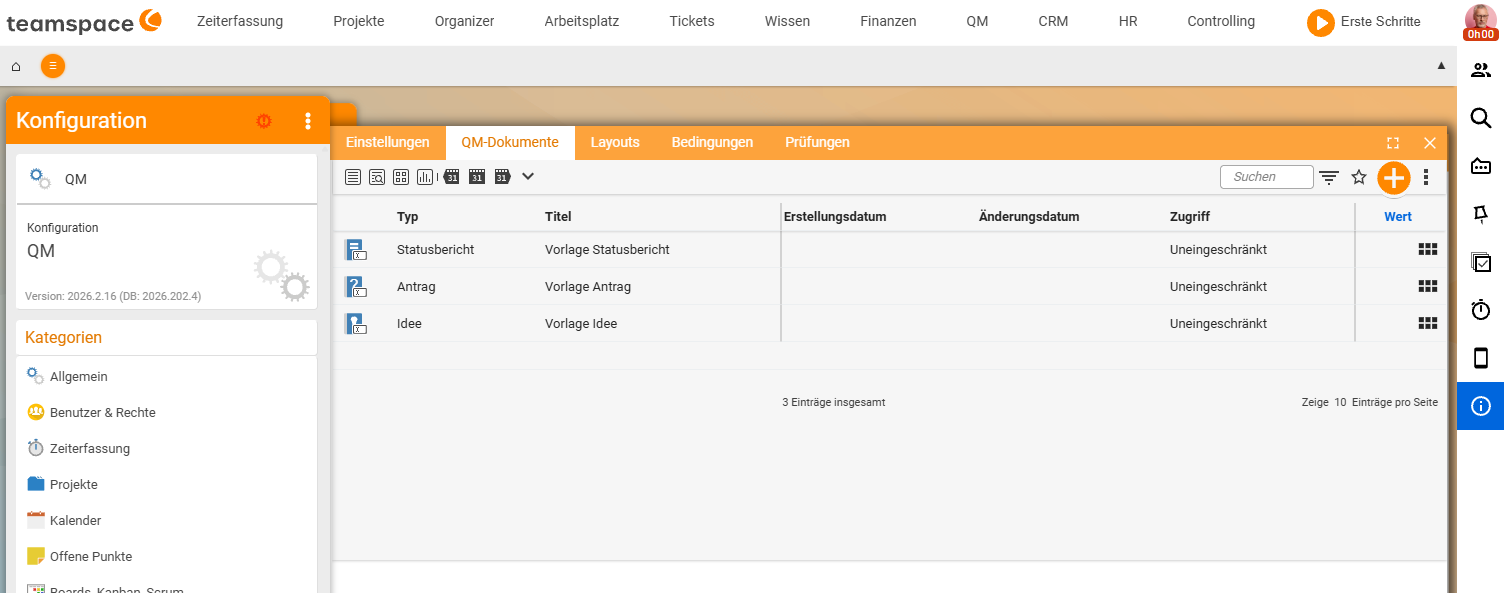This screenshot has width=1504, height=593.
Task: Close the QM-Dokumente panel
Action: coord(1430,143)
